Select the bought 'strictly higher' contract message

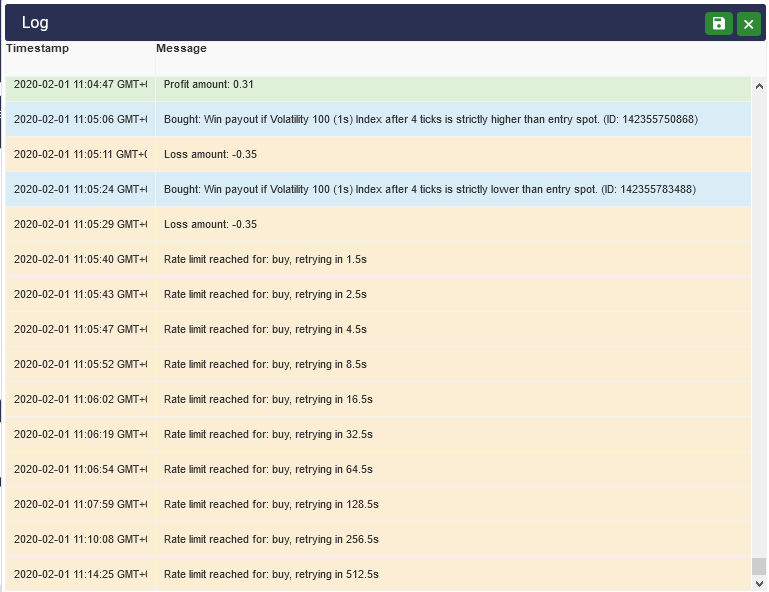tap(431, 119)
